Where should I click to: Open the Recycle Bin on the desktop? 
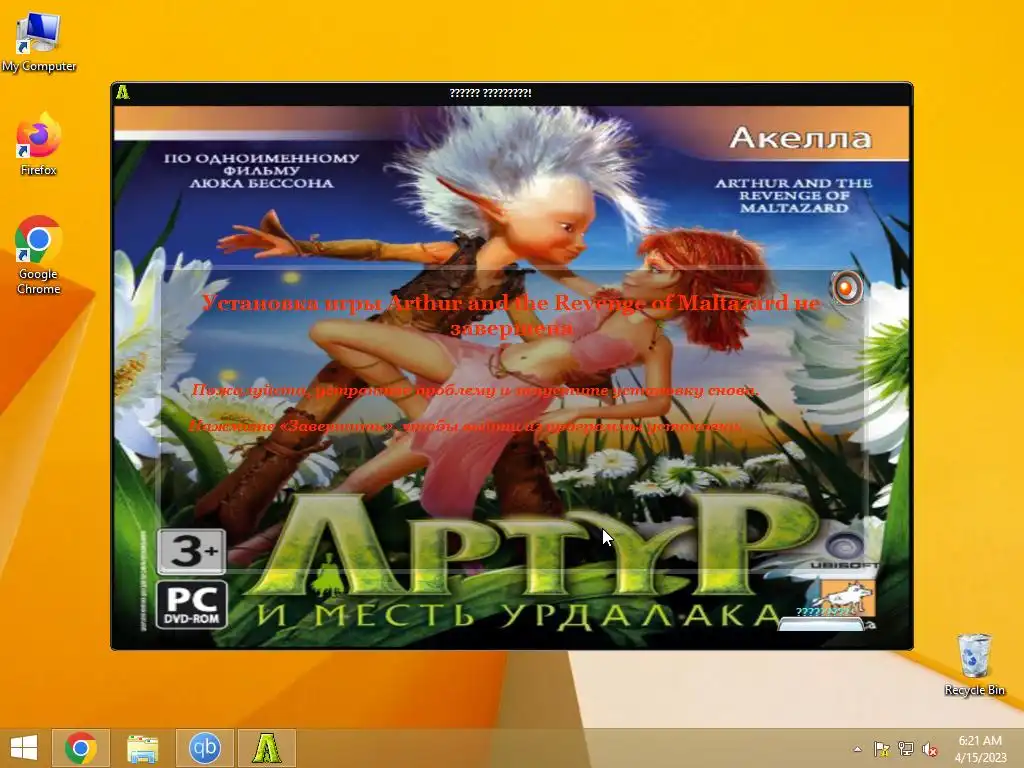pyautogui.click(x=974, y=664)
